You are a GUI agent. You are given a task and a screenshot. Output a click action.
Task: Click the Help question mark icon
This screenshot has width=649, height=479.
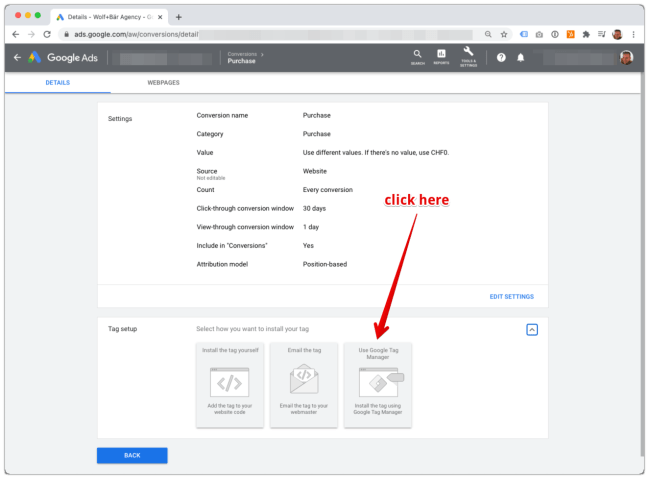[501, 57]
